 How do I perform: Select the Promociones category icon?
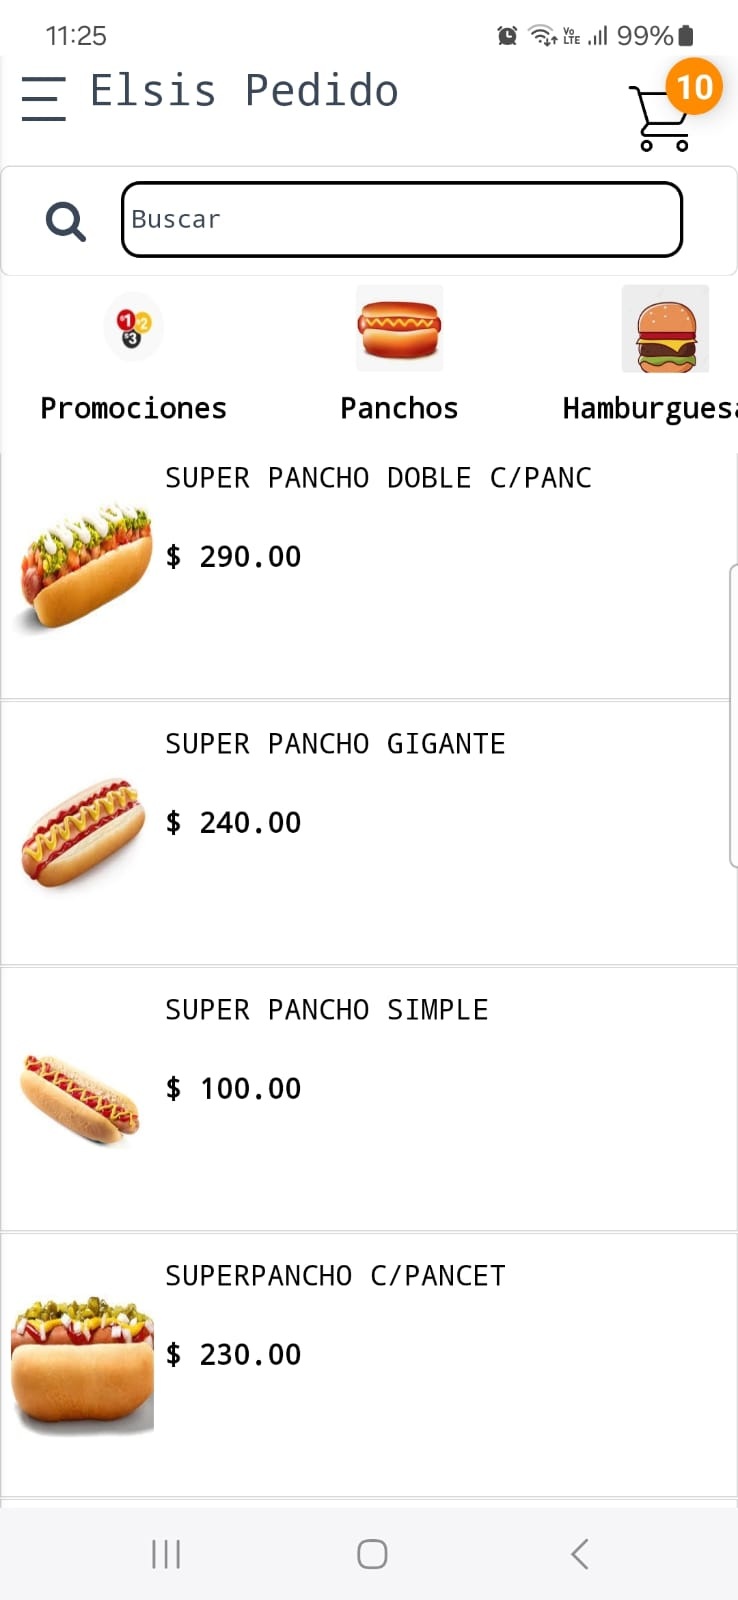point(133,327)
